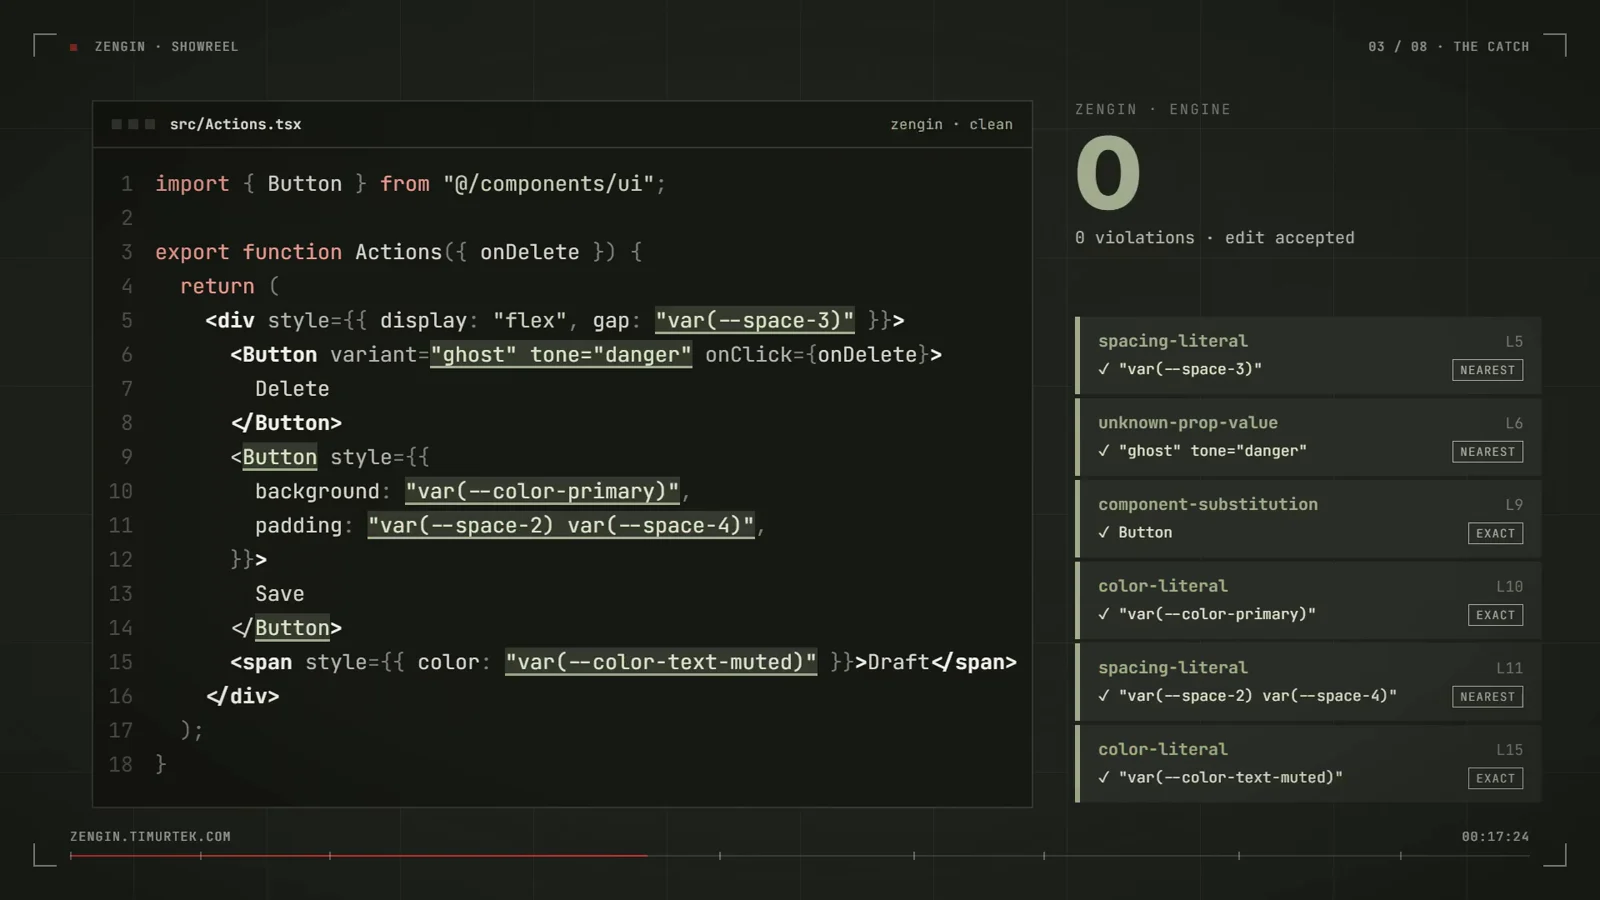The height and width of the screenshot is (900, 1600).
Task: Click the NEAREST badge on the L11 card
Action: point(1487,697)
